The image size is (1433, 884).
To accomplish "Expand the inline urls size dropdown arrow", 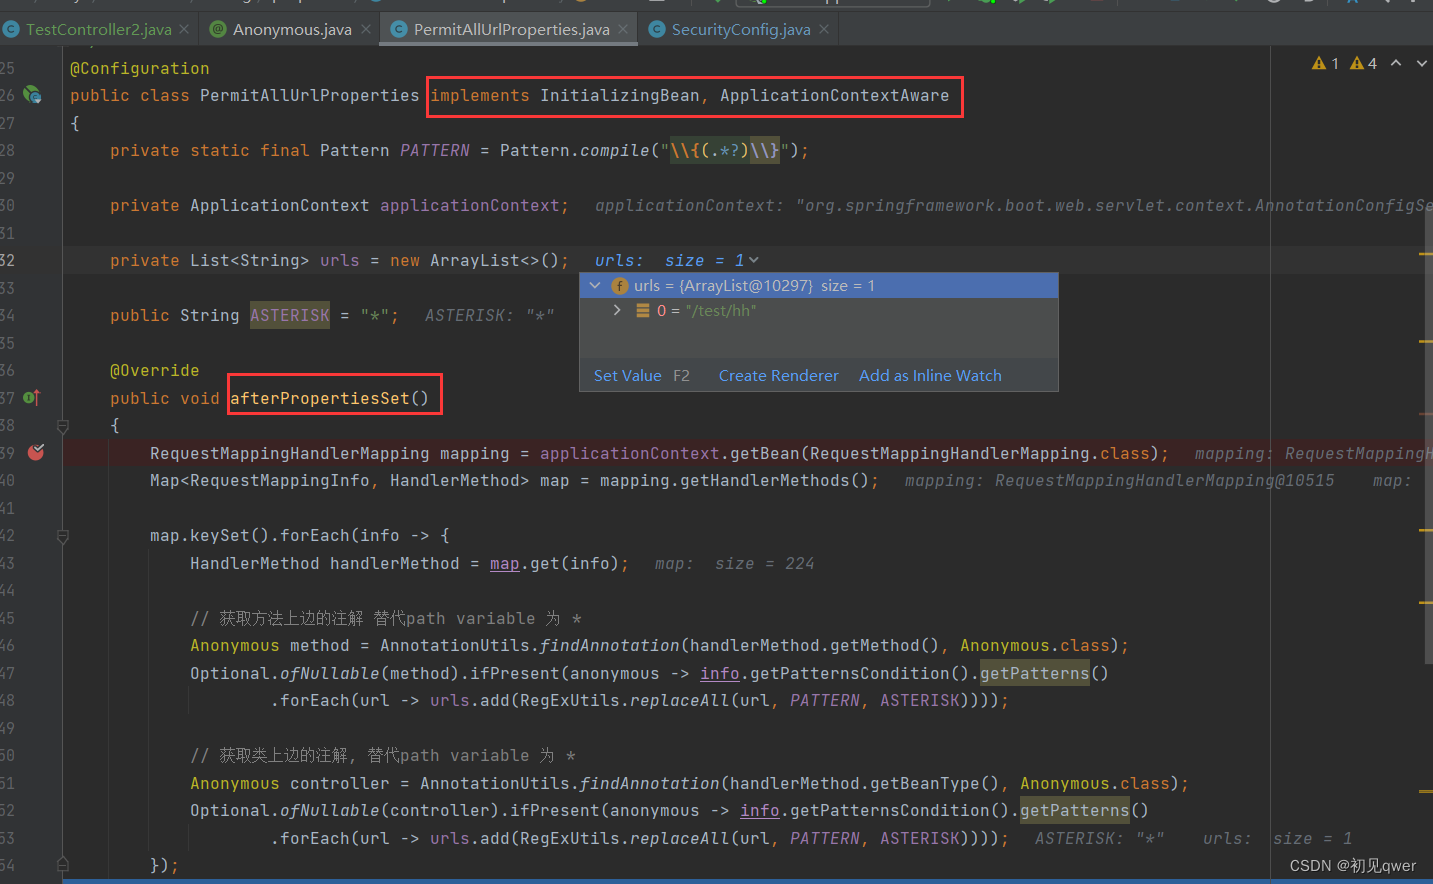I will (754, 261).
